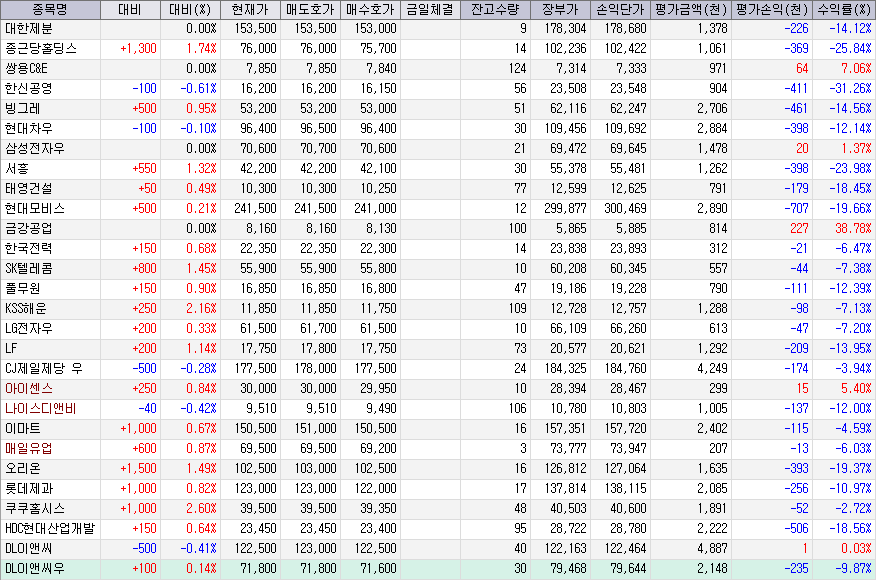Select the 매일유업 stock name
The height and width of the screenshot is (581, 876).
28,449
